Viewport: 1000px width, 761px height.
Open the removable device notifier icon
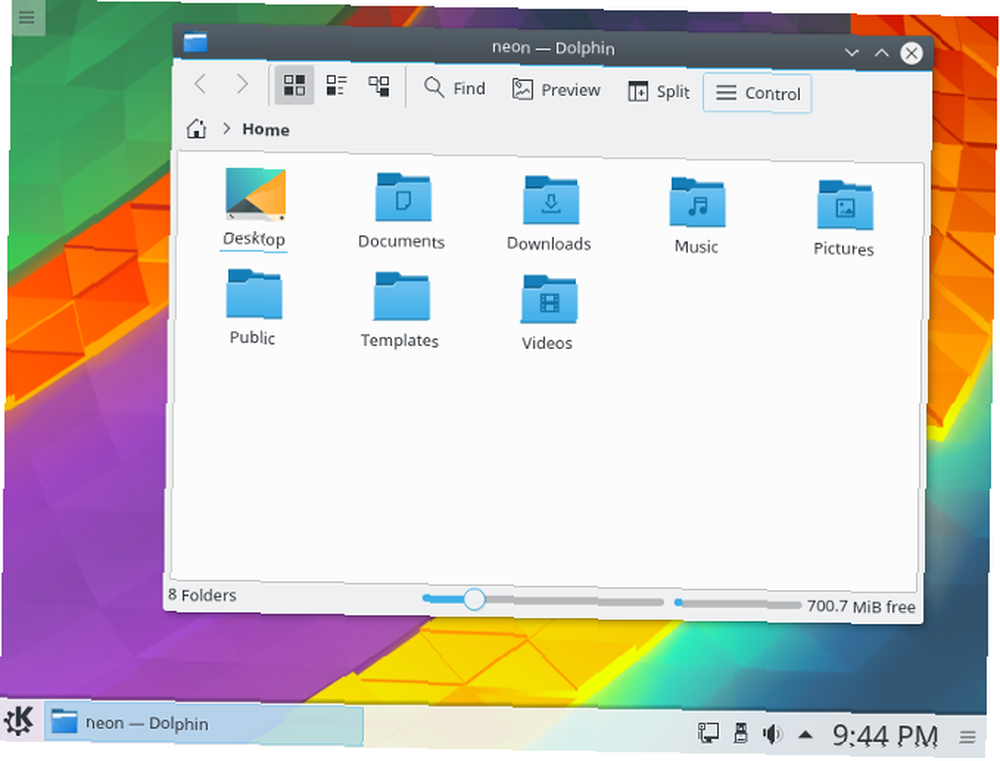point(740,733)
